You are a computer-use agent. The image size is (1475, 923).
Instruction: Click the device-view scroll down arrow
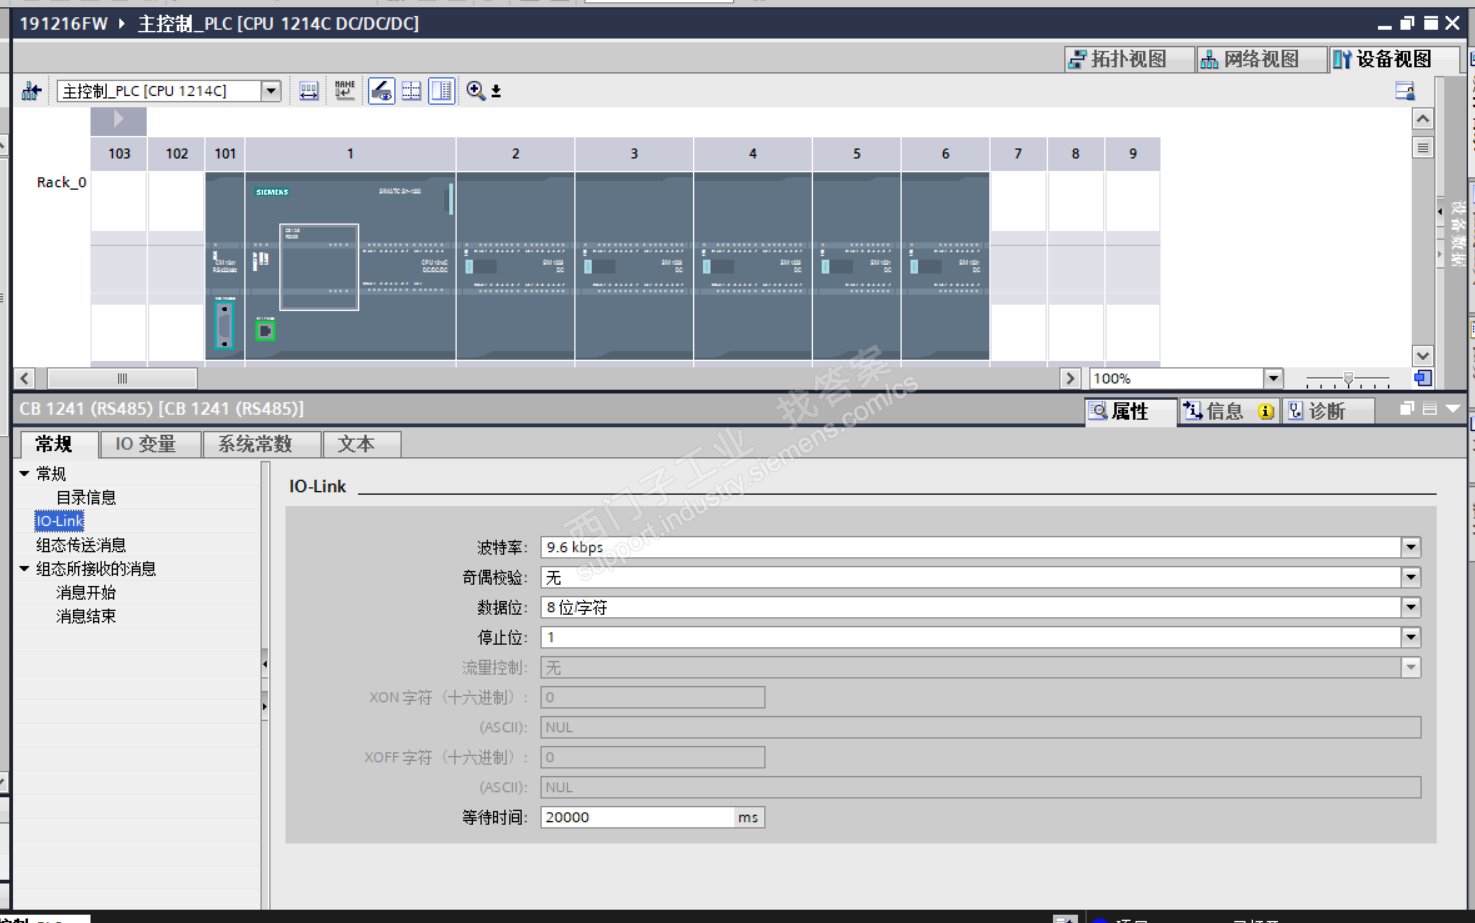[1423, 356]
